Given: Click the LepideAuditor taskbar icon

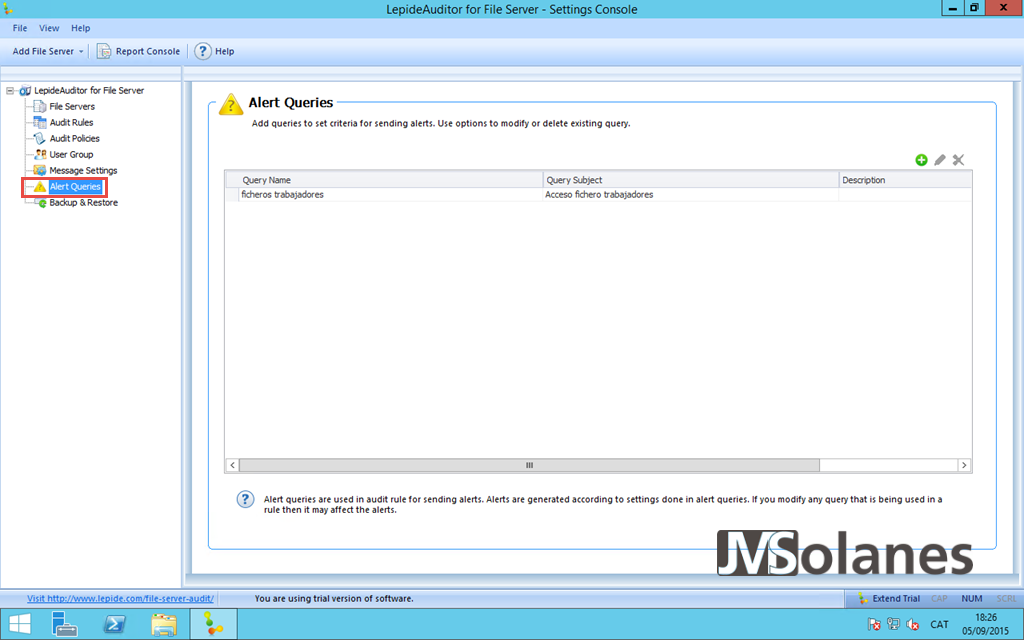Looking at the screenshot, I should pyautogui.click(x=213, y=624).
